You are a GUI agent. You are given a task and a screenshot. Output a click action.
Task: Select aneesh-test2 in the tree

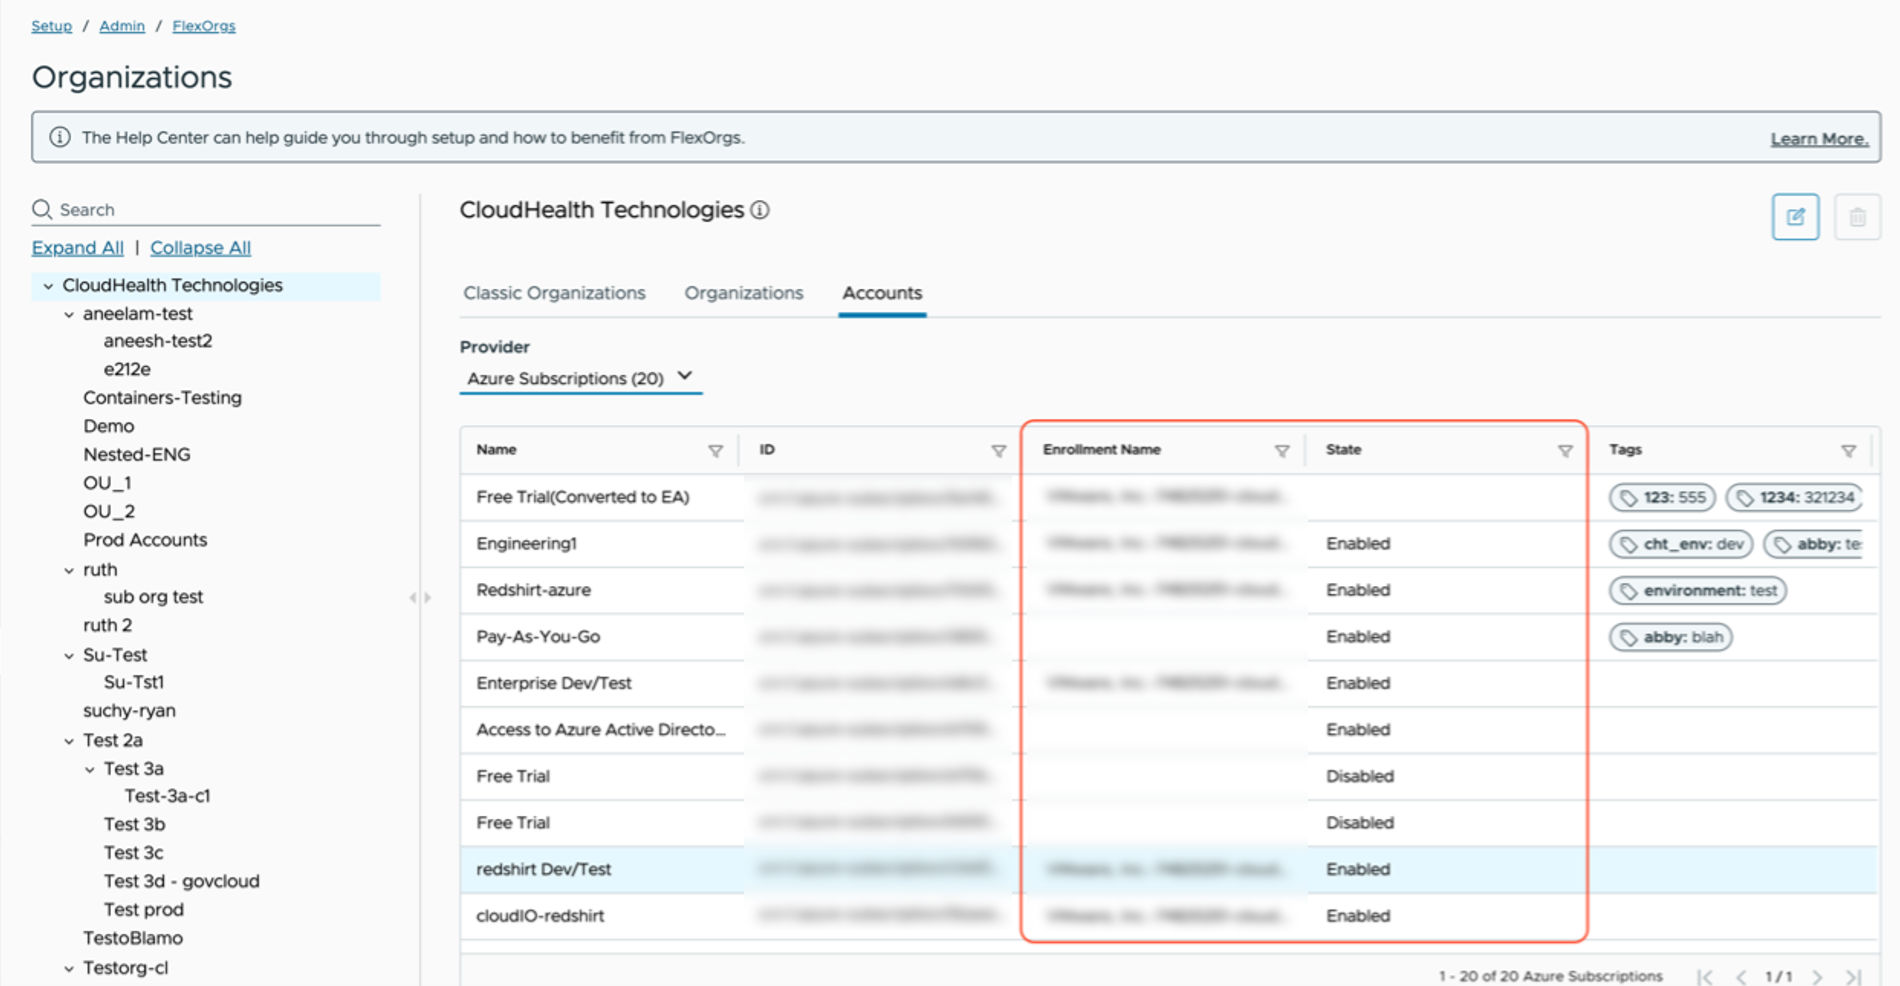[158, 341]
